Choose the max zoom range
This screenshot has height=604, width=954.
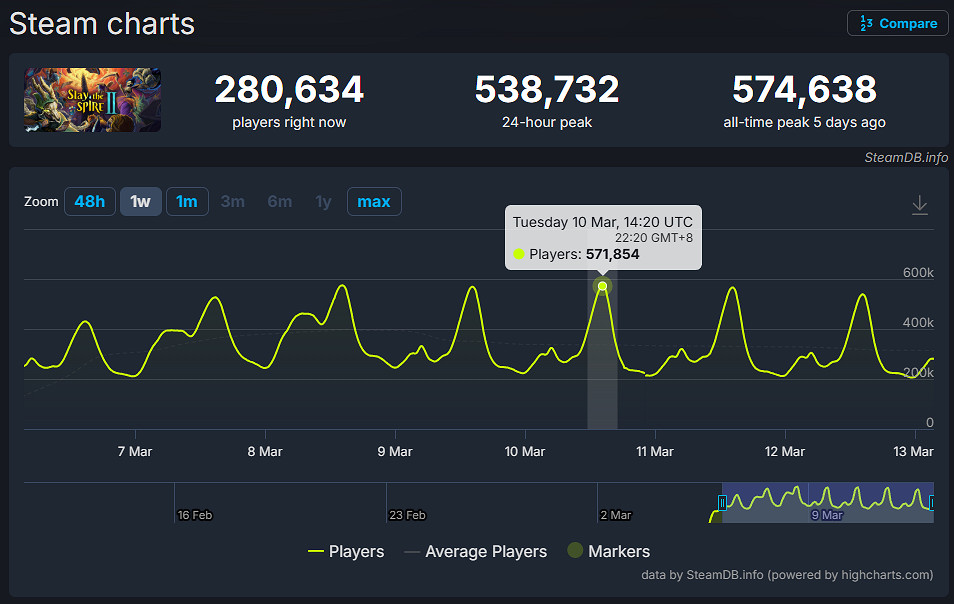[x=374, y=202]
